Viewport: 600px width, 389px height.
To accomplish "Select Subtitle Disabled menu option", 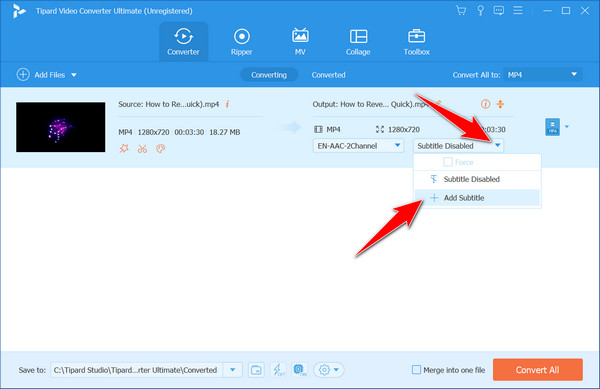I will 477,179.
